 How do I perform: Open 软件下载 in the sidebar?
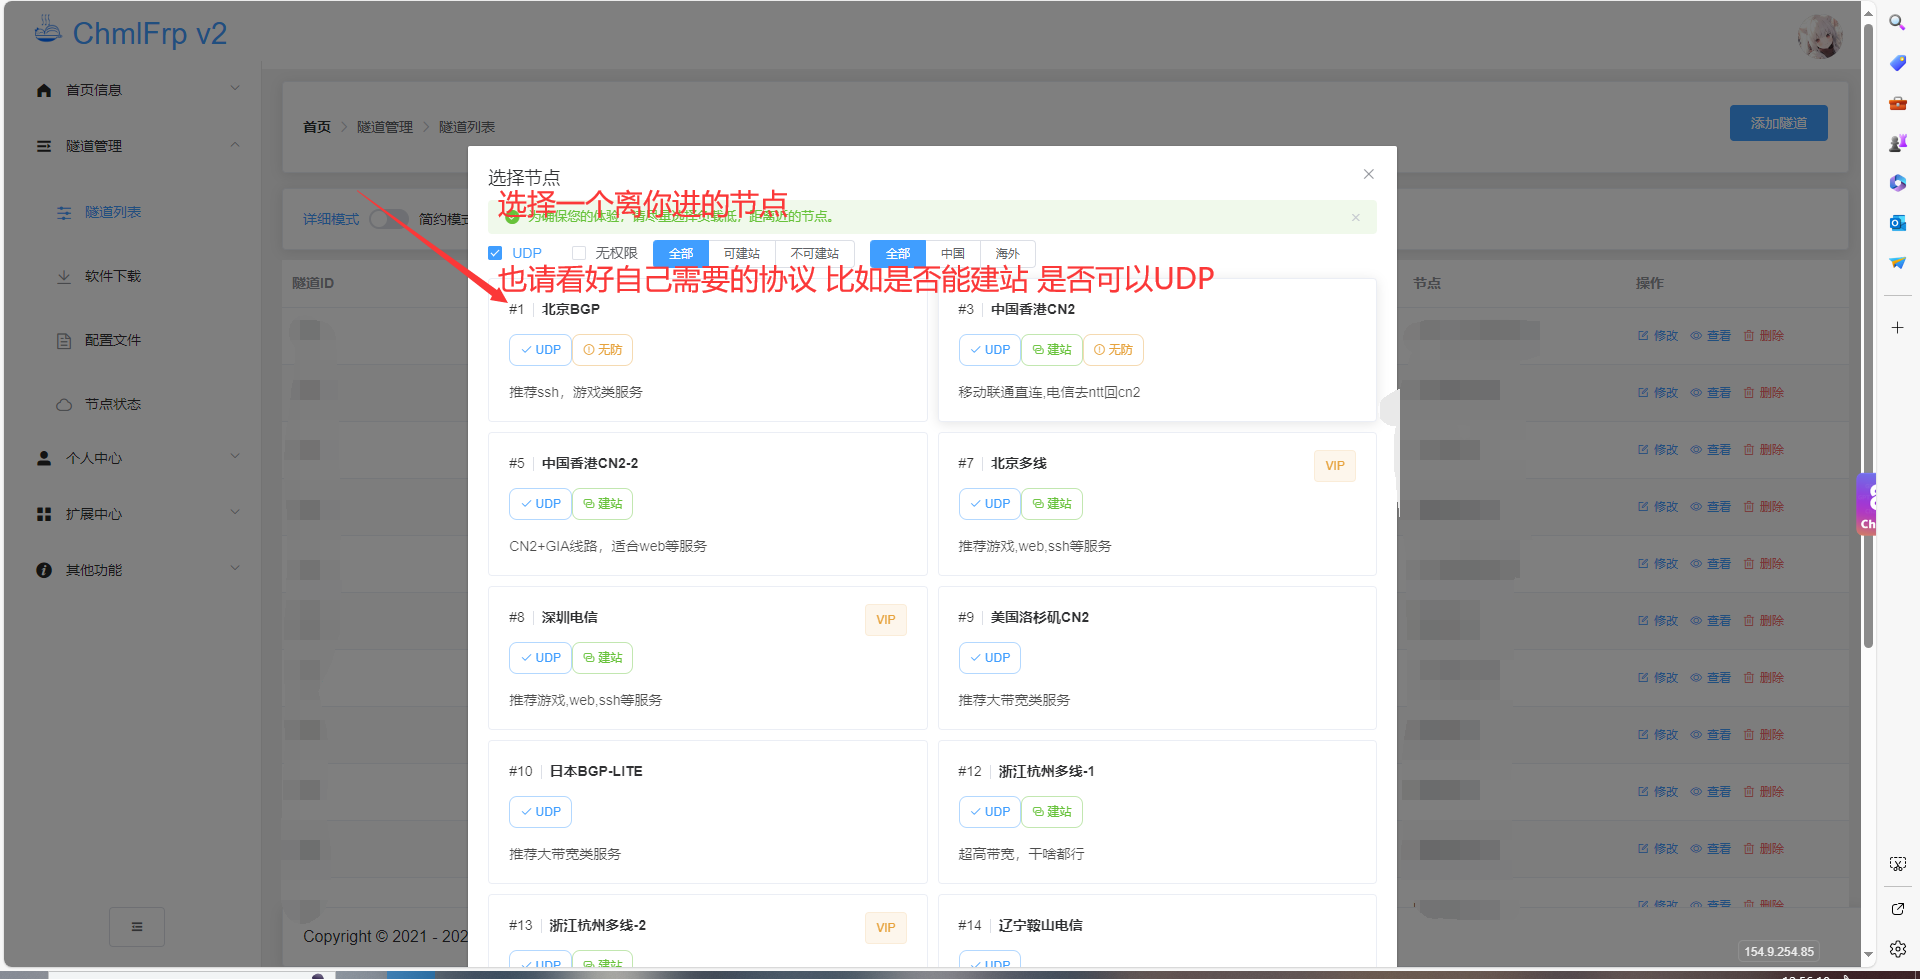pos(112,276)
